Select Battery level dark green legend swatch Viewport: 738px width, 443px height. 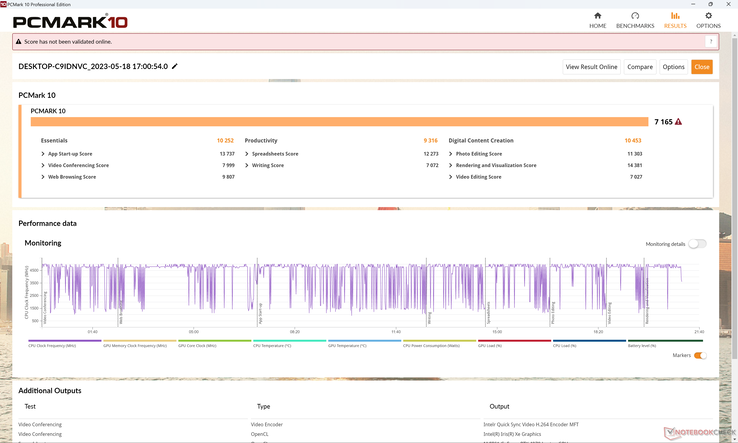pyautogui.click(x=665, y=340)
